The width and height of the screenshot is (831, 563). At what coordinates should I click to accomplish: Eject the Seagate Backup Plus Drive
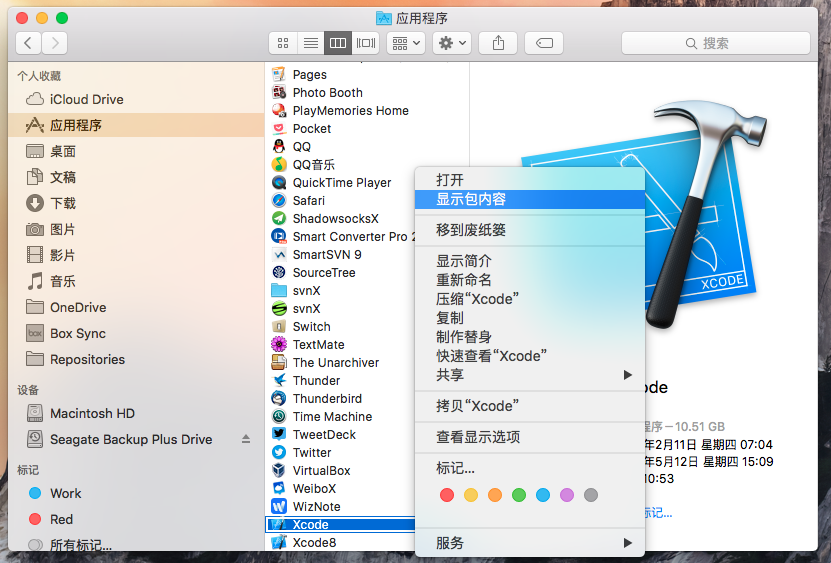click(245, 439)
